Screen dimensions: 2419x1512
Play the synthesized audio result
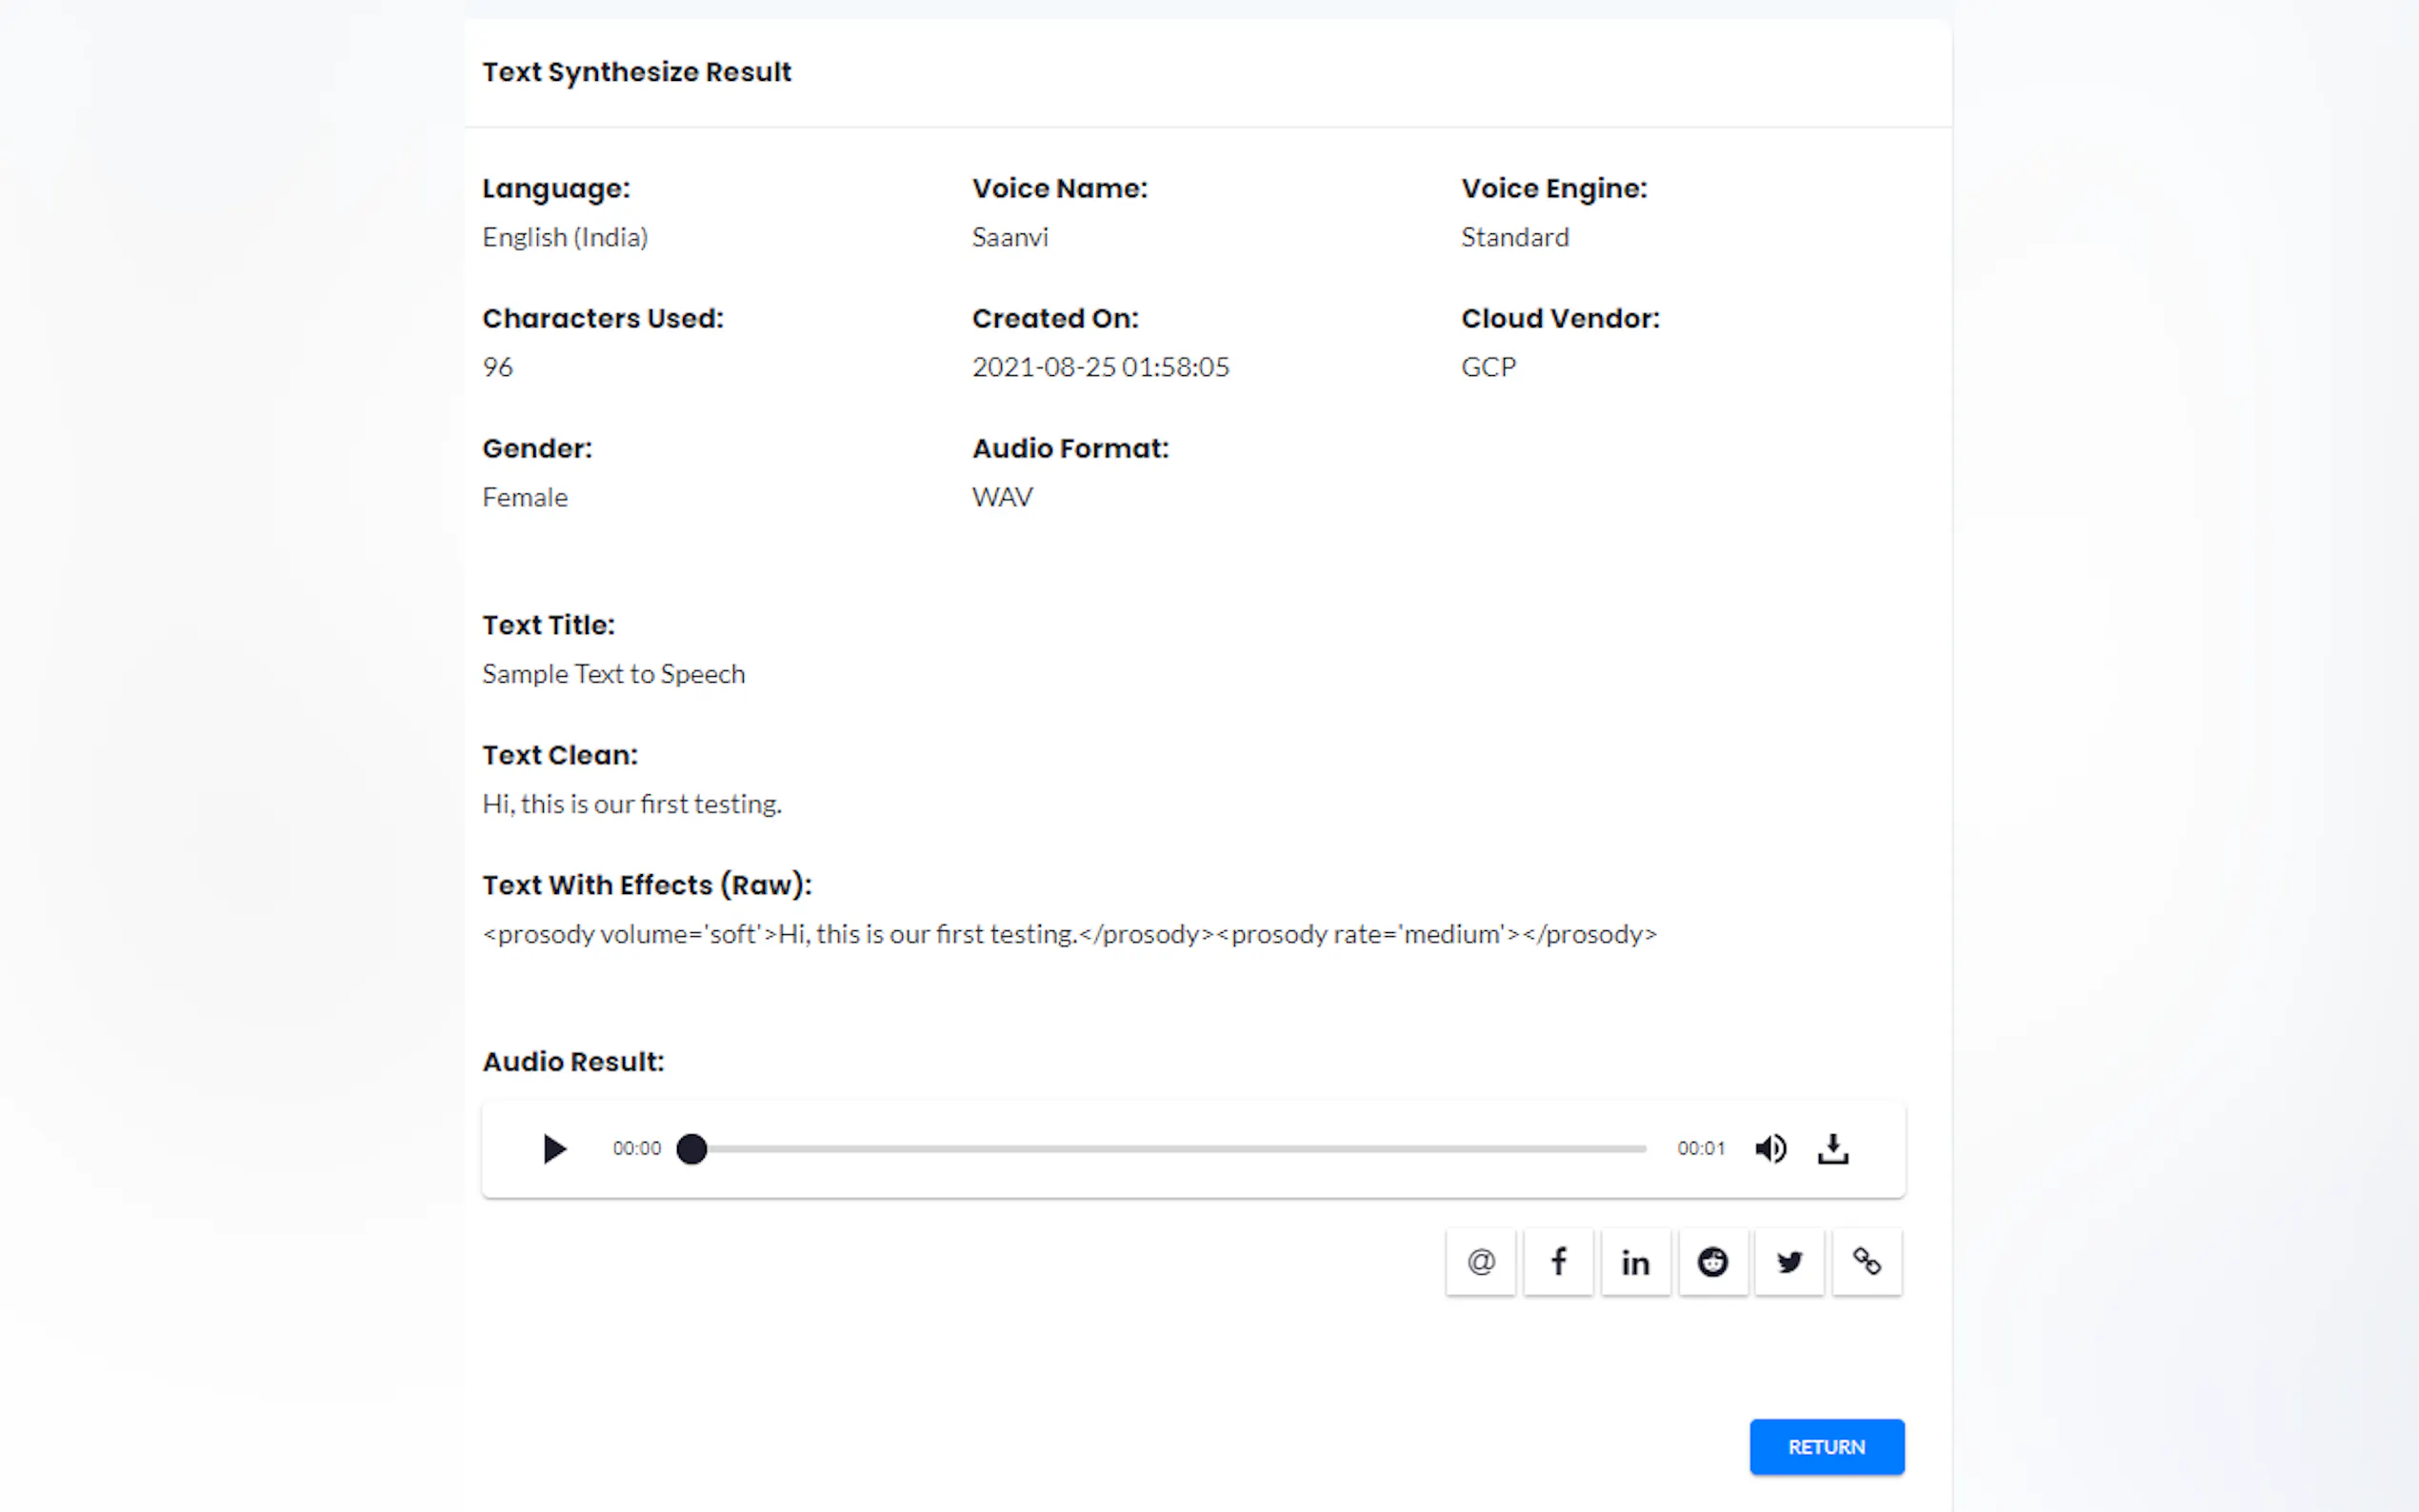point(554,1148)
